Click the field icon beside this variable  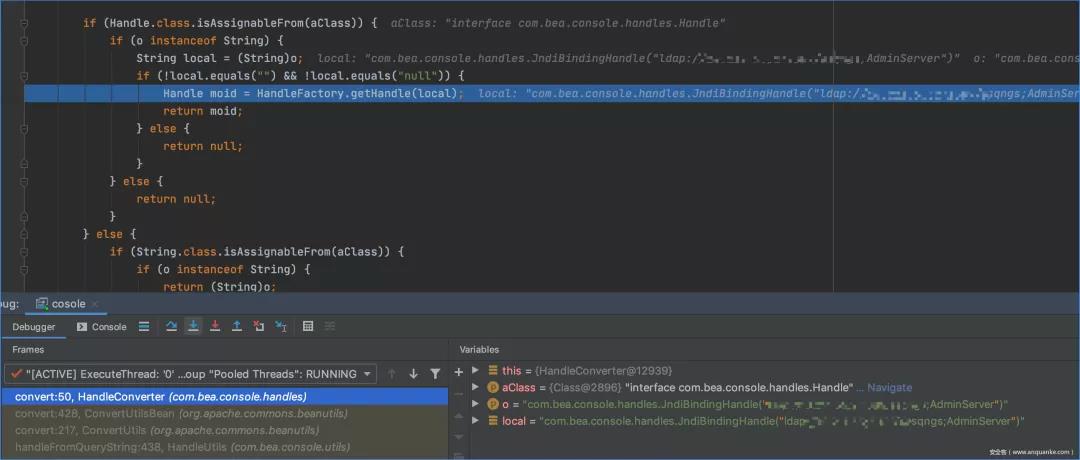click(493, 370)
